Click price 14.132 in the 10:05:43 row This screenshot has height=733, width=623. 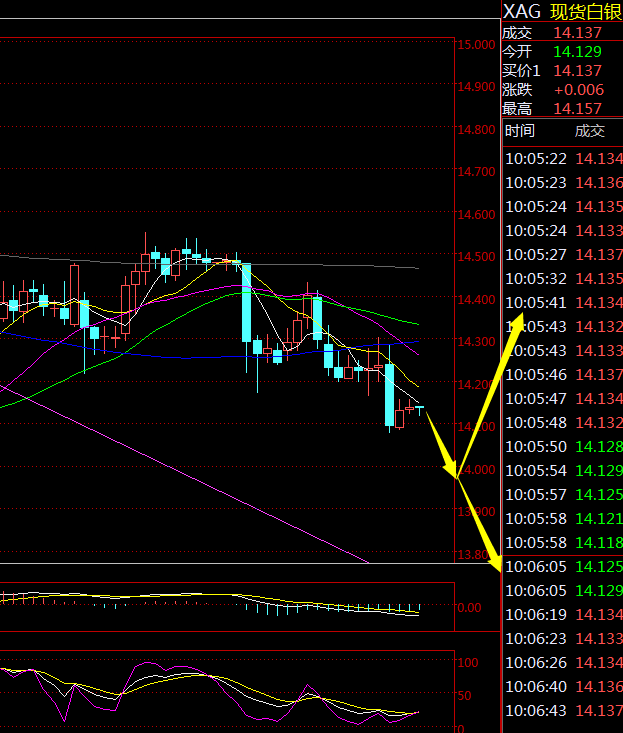tap(599, 327)
